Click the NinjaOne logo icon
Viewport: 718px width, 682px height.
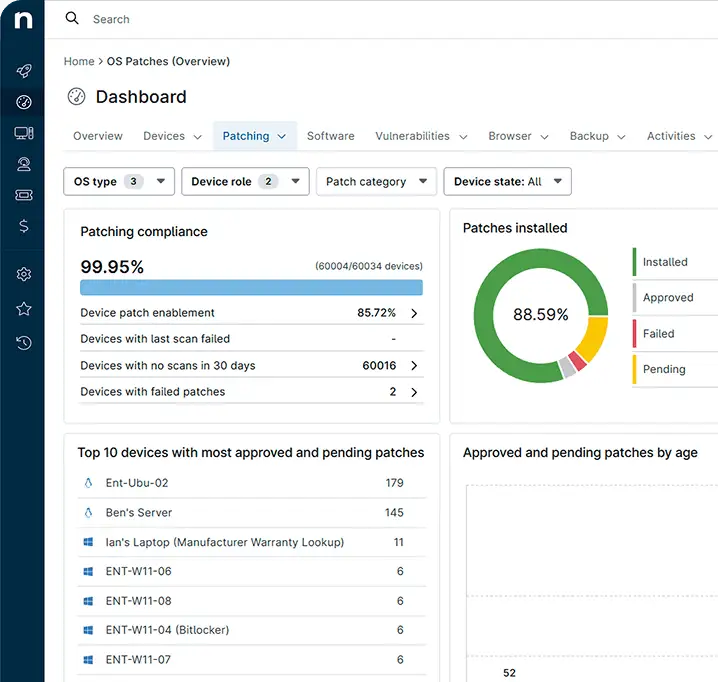coord(23,20)
